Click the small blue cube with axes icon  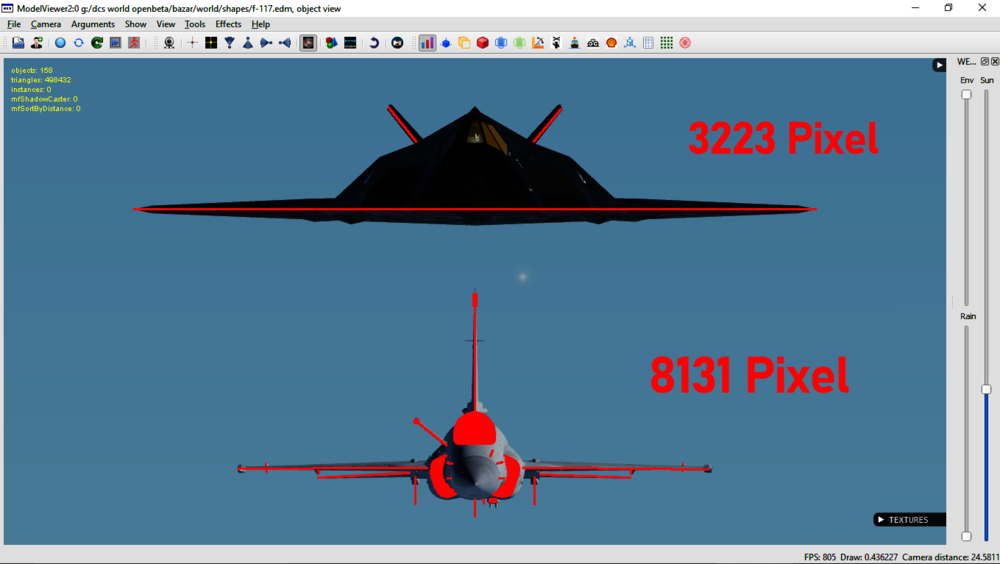(x=446, y=43)
